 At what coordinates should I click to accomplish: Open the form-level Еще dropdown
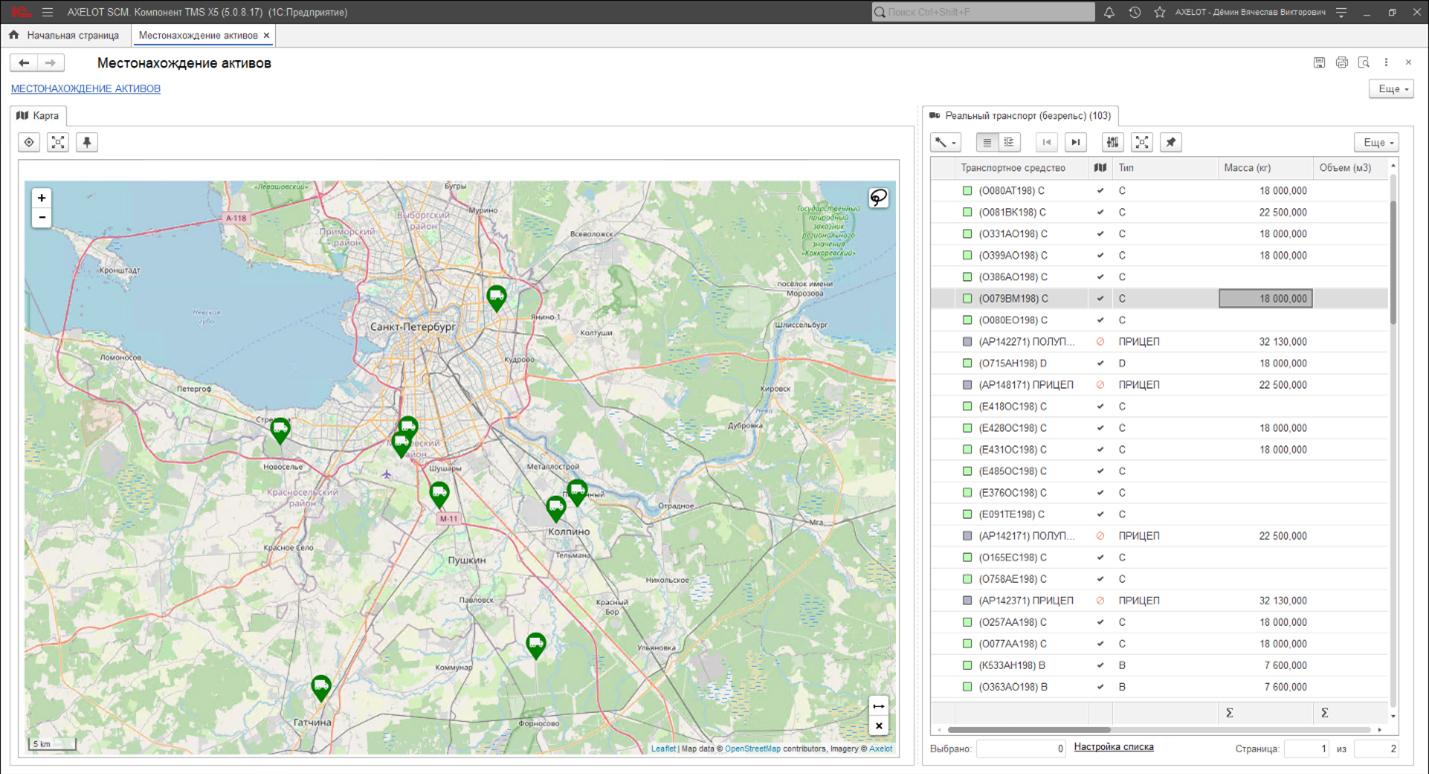pyautogui.click(x=1393, y=89)
